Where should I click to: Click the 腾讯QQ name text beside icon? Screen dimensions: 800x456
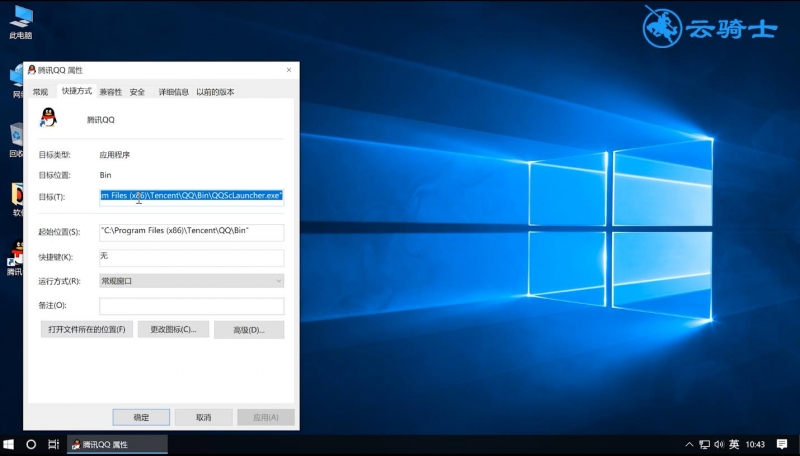pyautogui.click(x=101, y=120)
